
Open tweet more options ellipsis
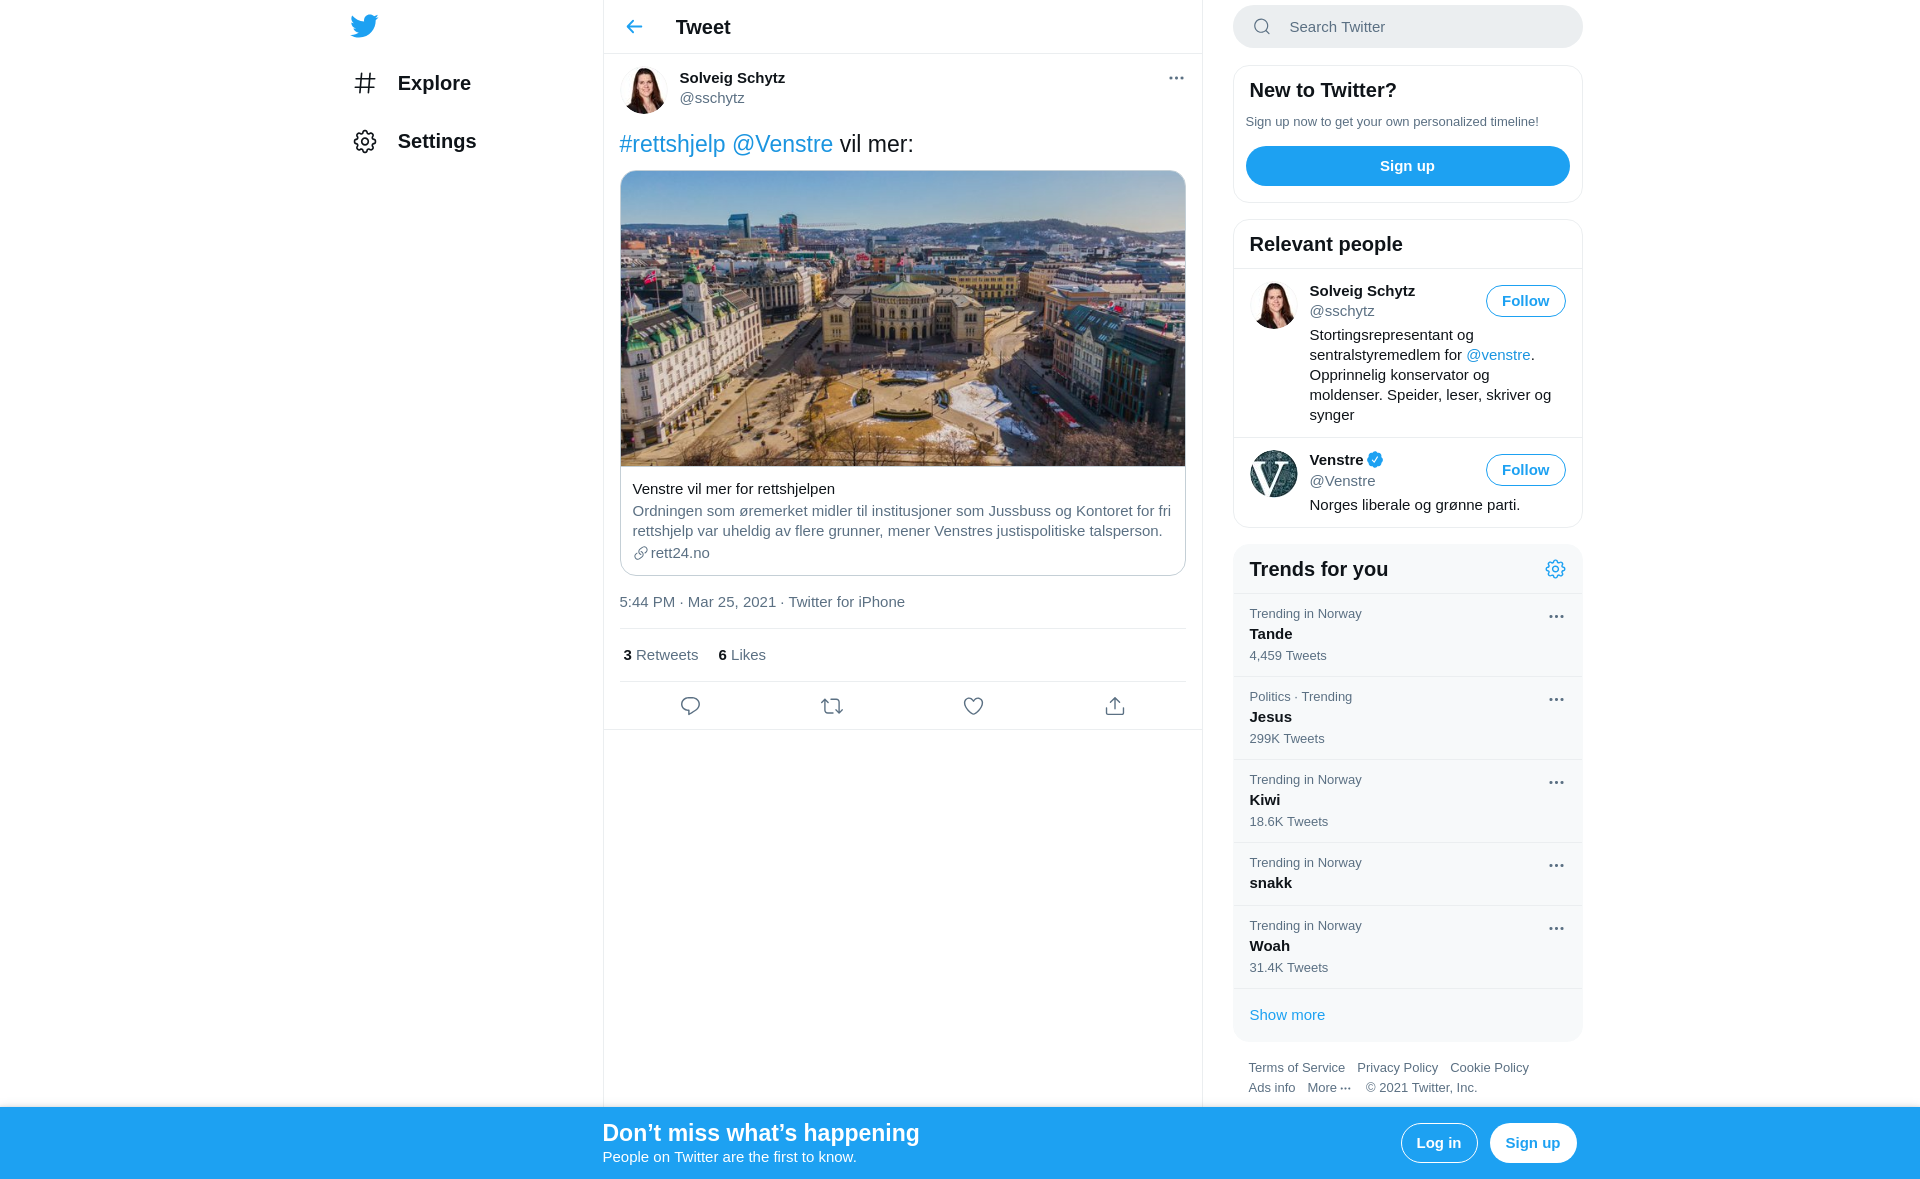(1176, 78)
